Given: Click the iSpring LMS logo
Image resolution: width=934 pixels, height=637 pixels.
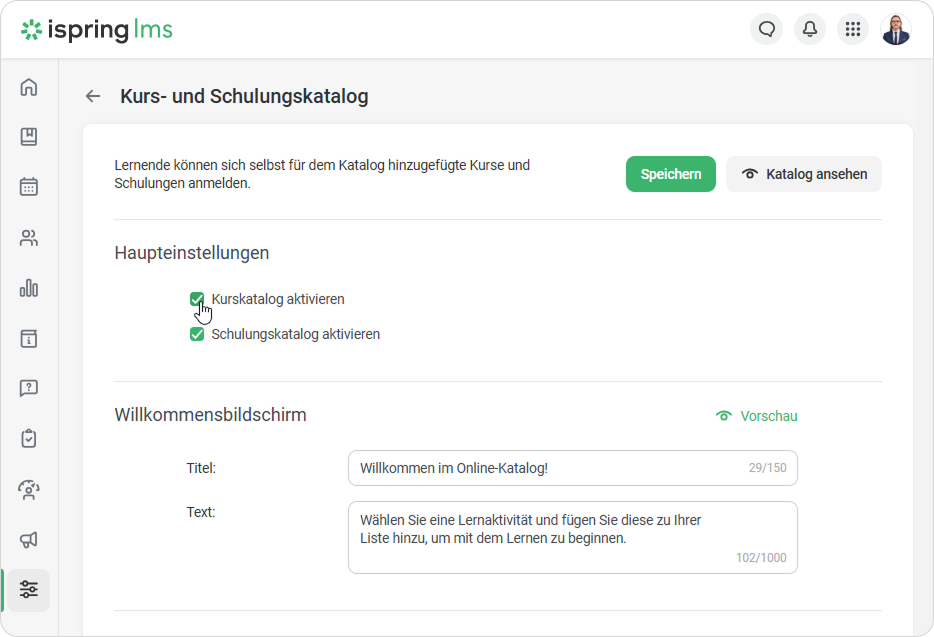Looking at the screenshot, I should coord(97,30).
